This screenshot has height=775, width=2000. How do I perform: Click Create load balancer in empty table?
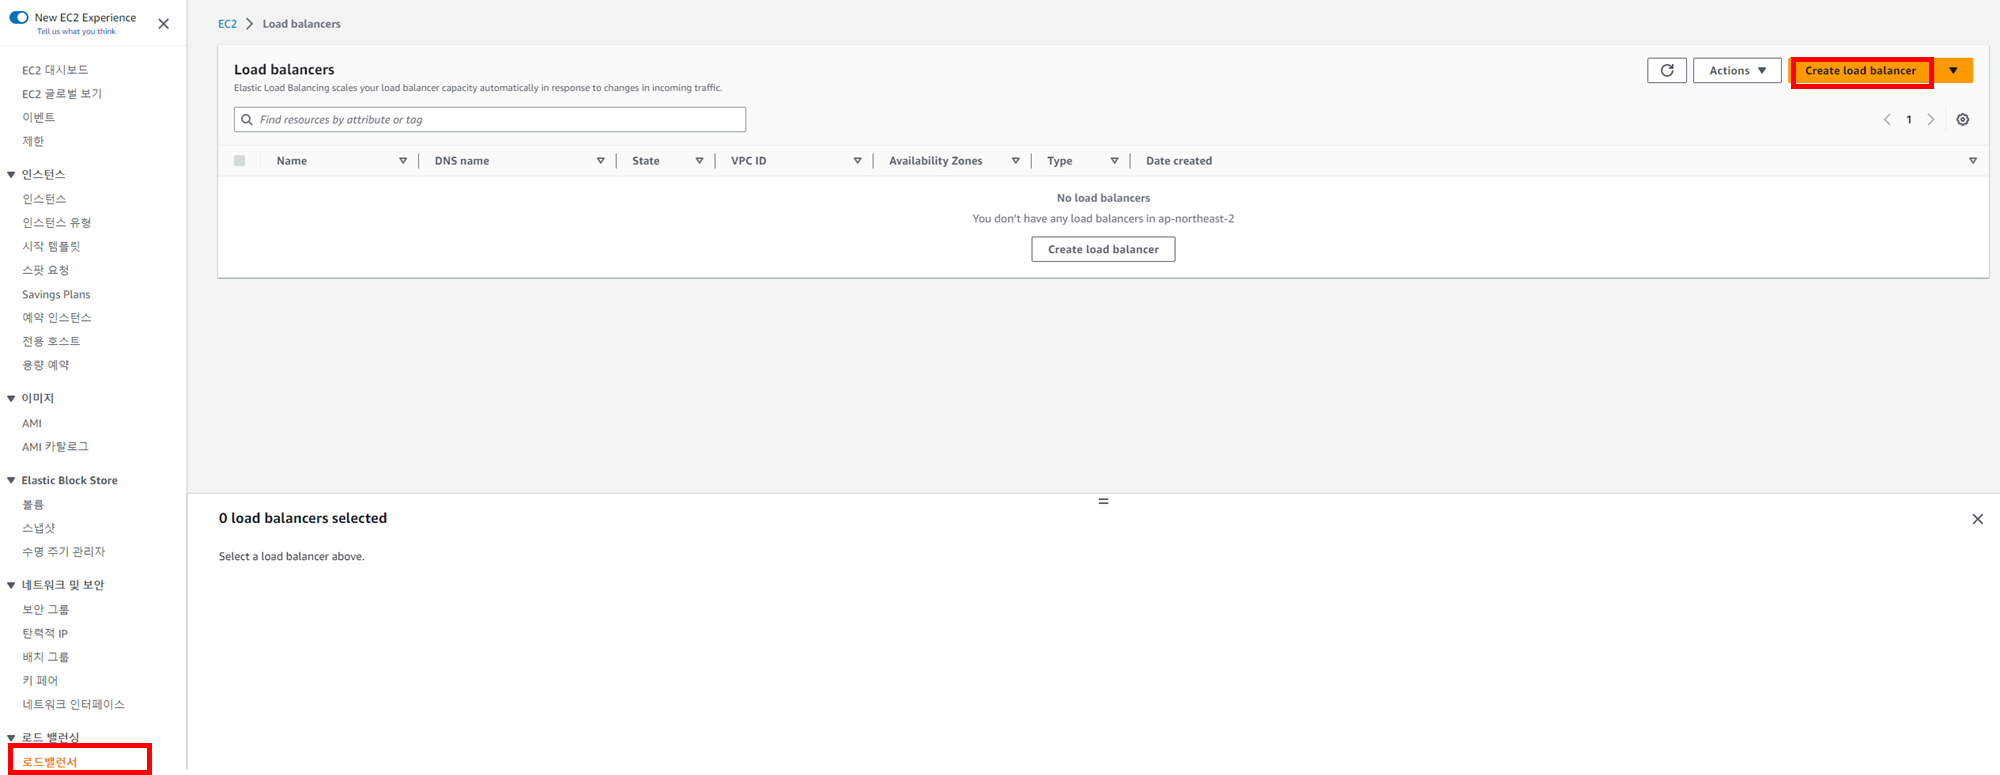tap(1103, 249)
